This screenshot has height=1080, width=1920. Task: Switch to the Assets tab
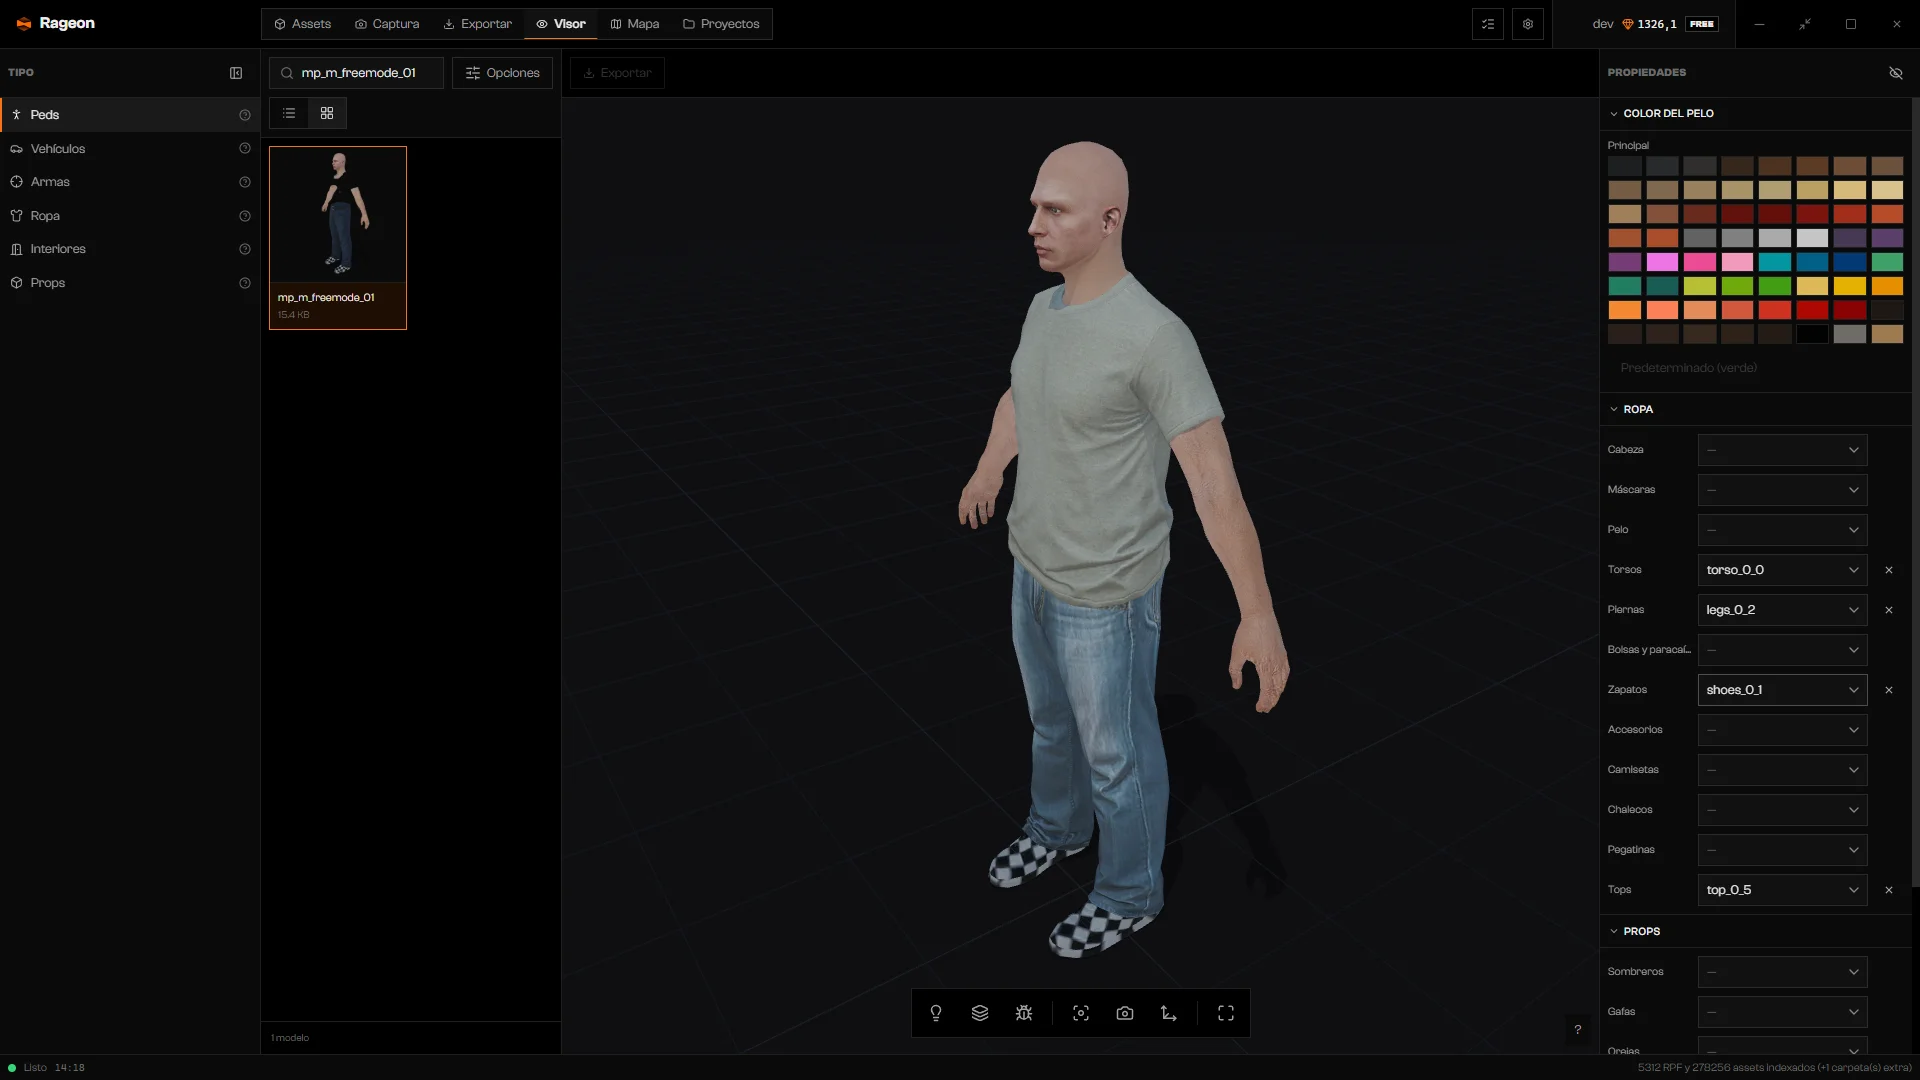(302, 24)
